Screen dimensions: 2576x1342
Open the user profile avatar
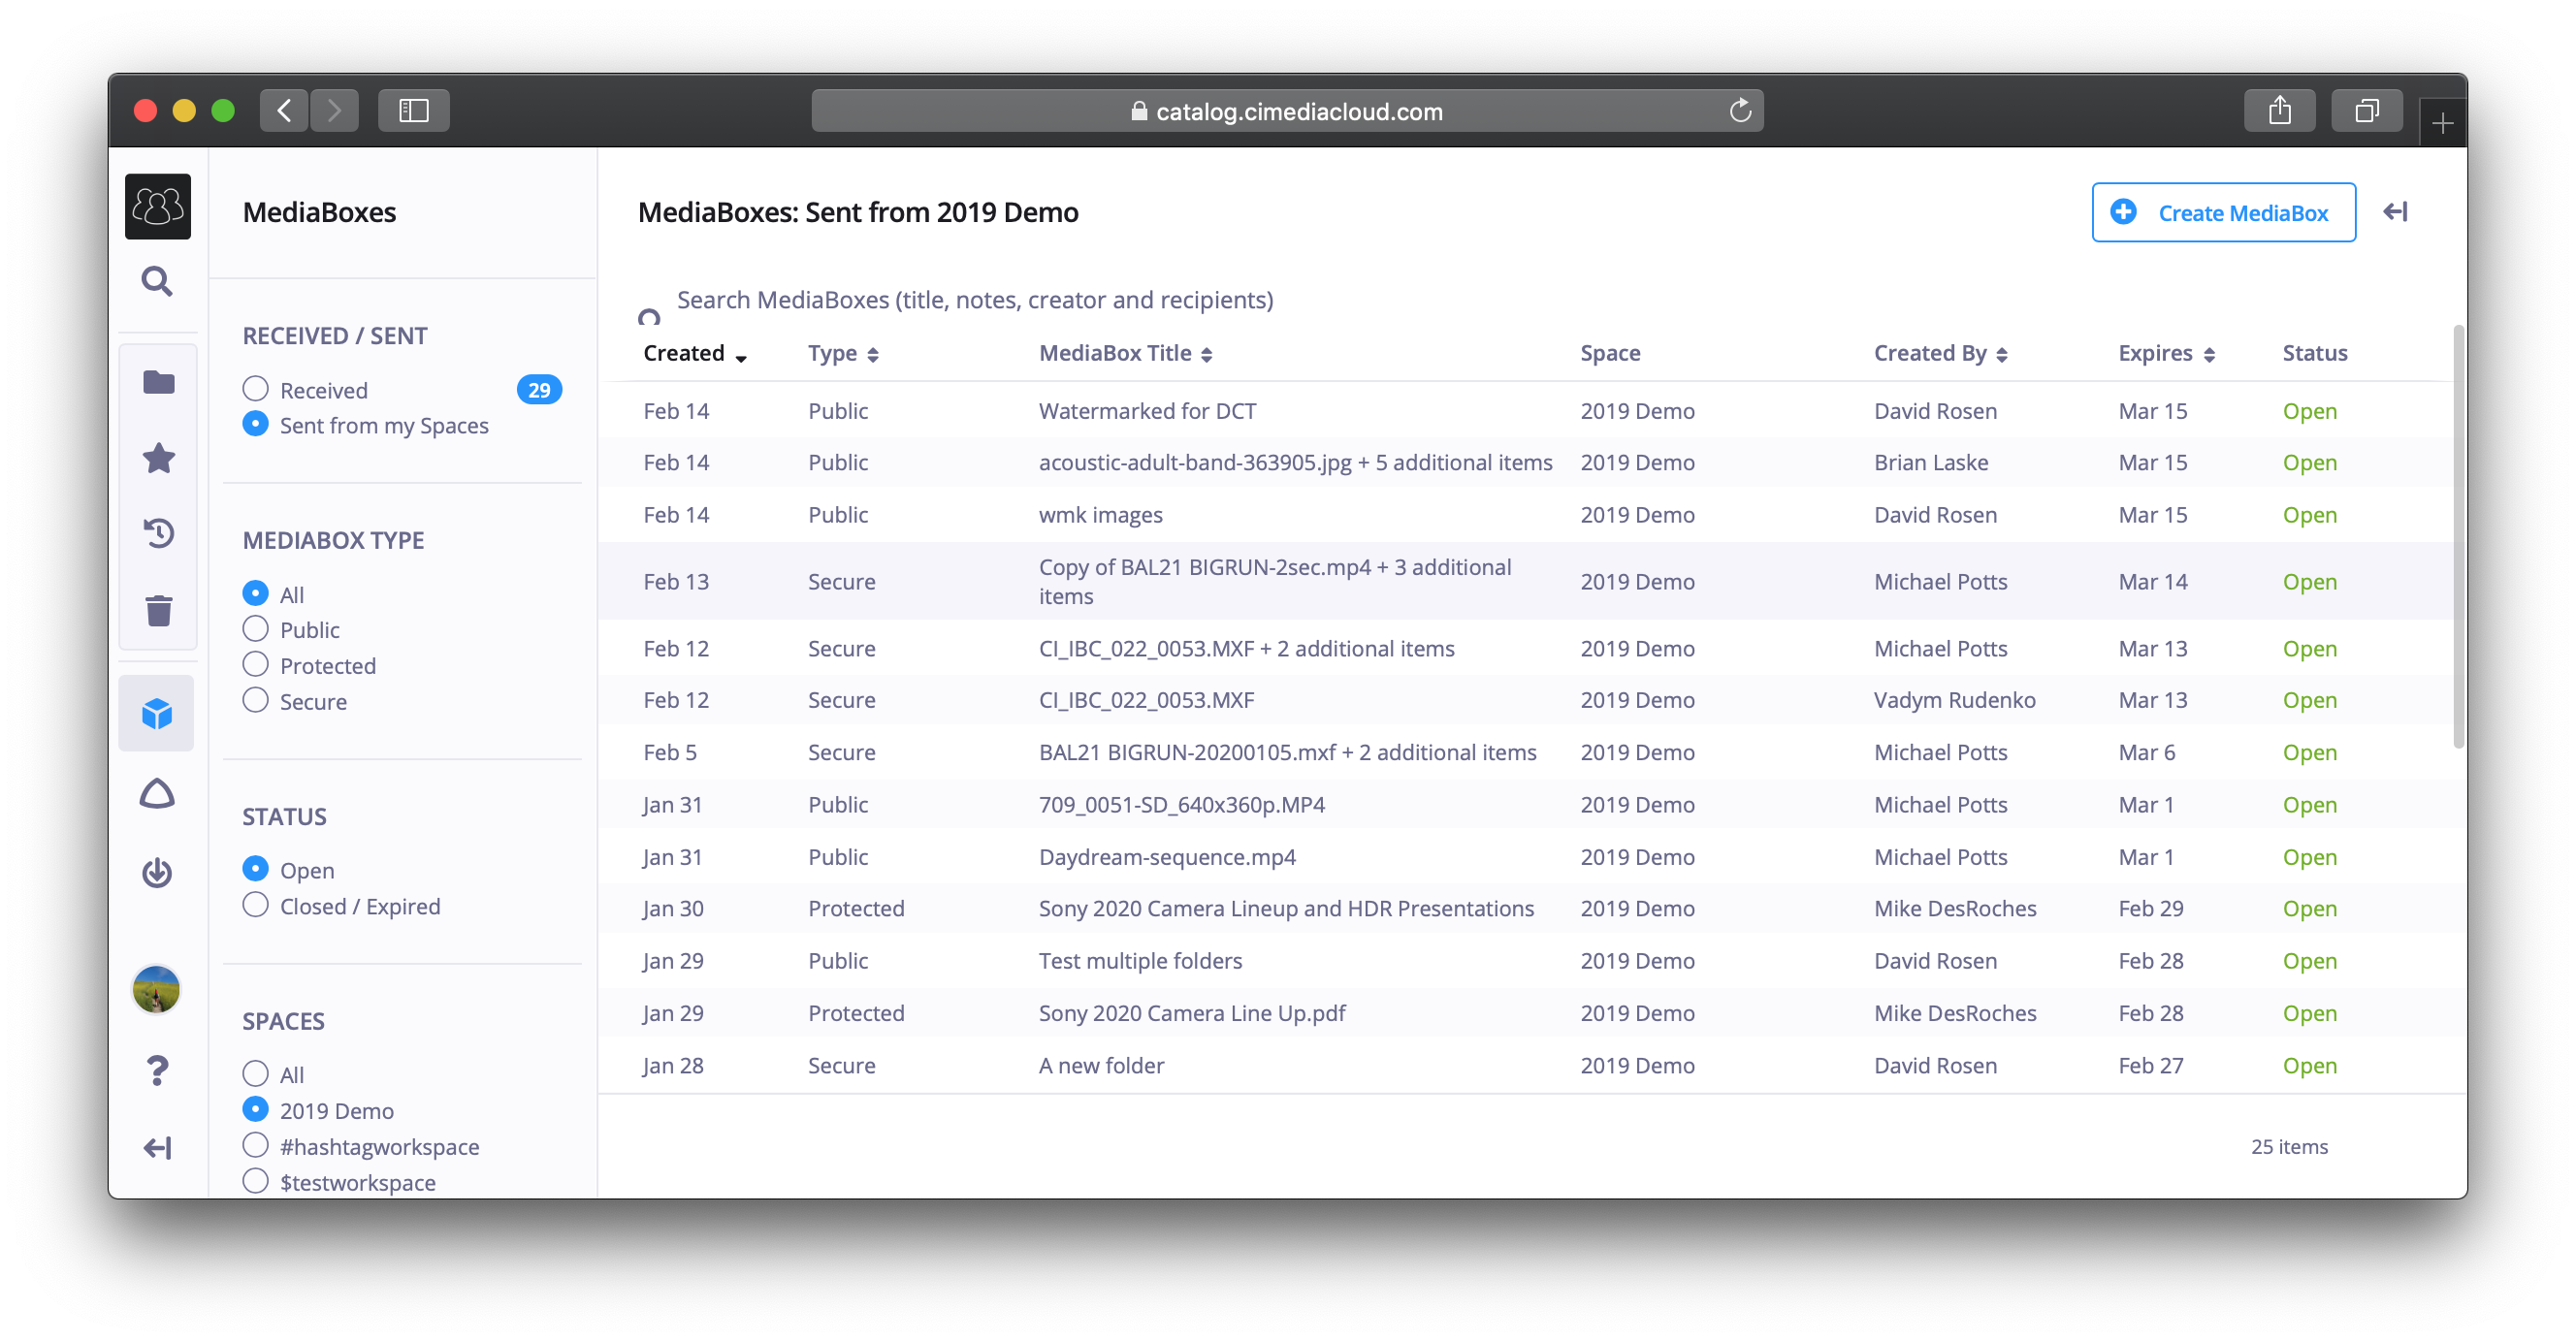(156, 989)
